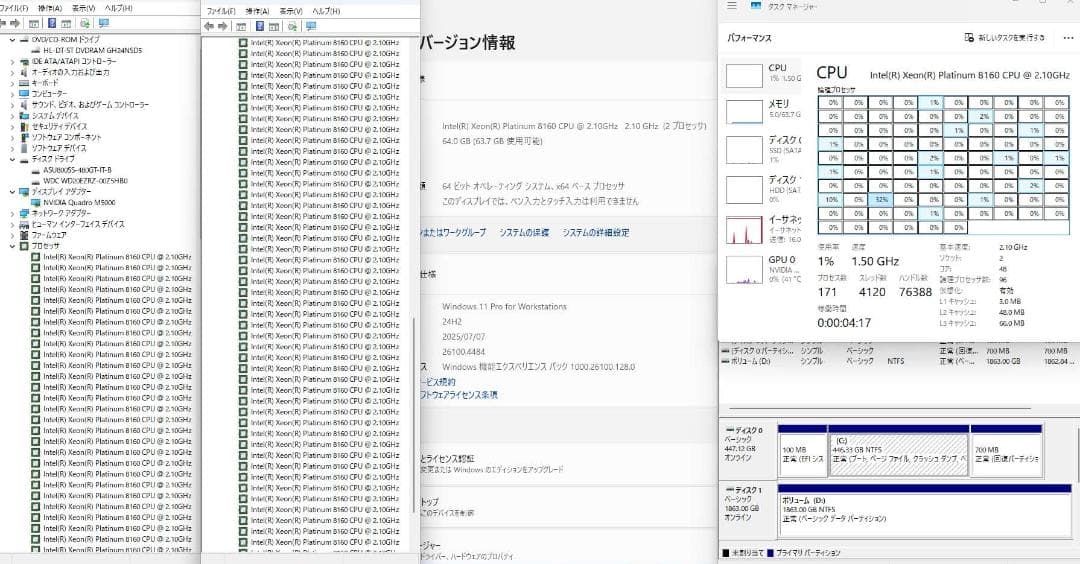
Task: Click scan for hardware changes in left Device Manager
Action: click(x=85, y=23)
